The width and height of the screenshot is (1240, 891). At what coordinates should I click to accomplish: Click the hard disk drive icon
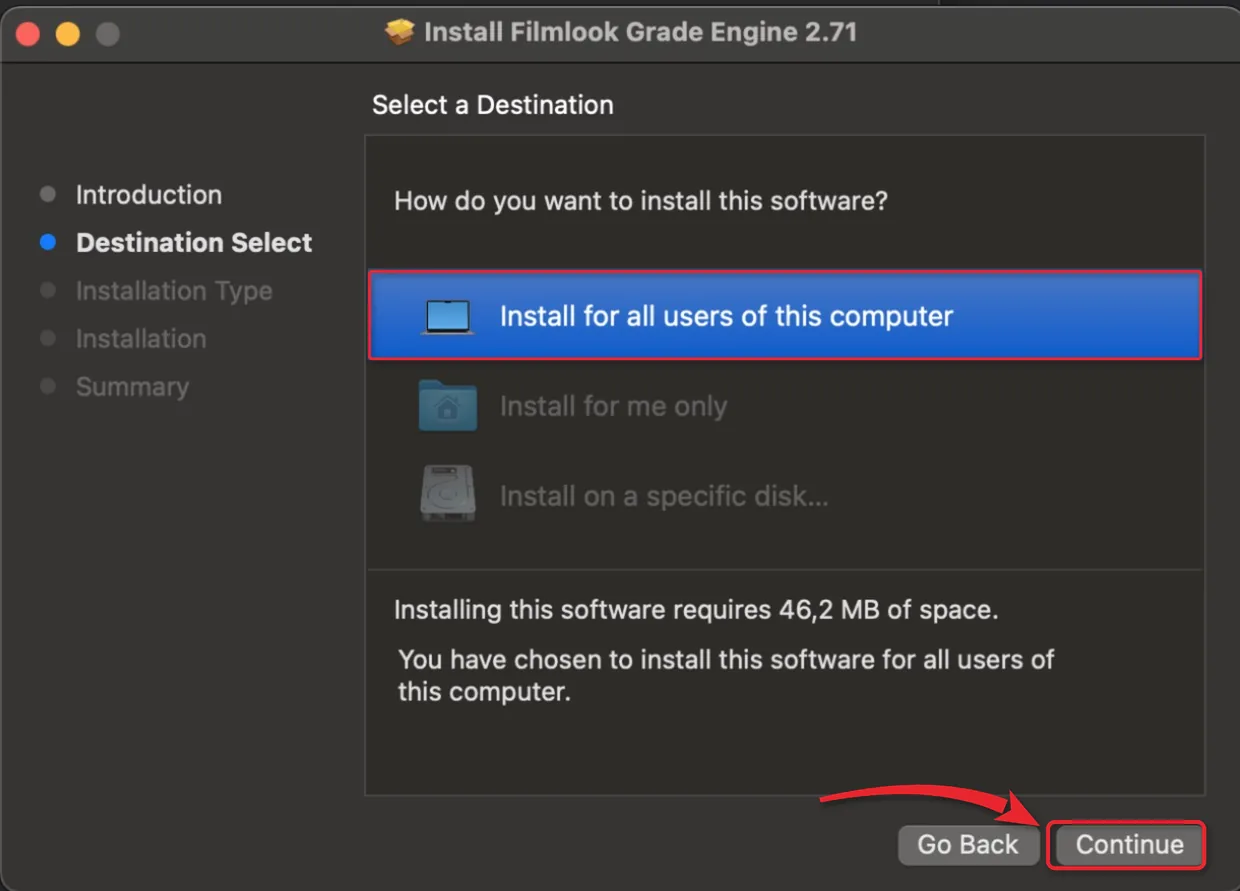point(447,494)
